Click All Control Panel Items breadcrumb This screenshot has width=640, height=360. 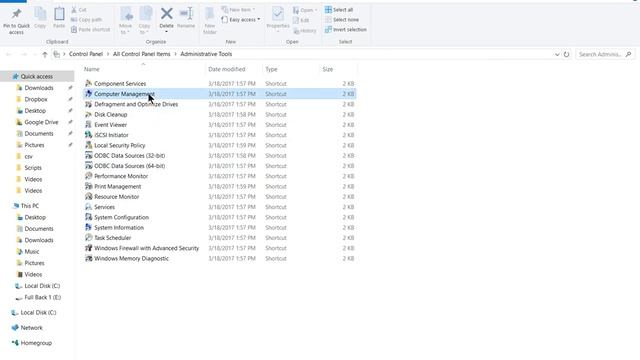point(141,54)
